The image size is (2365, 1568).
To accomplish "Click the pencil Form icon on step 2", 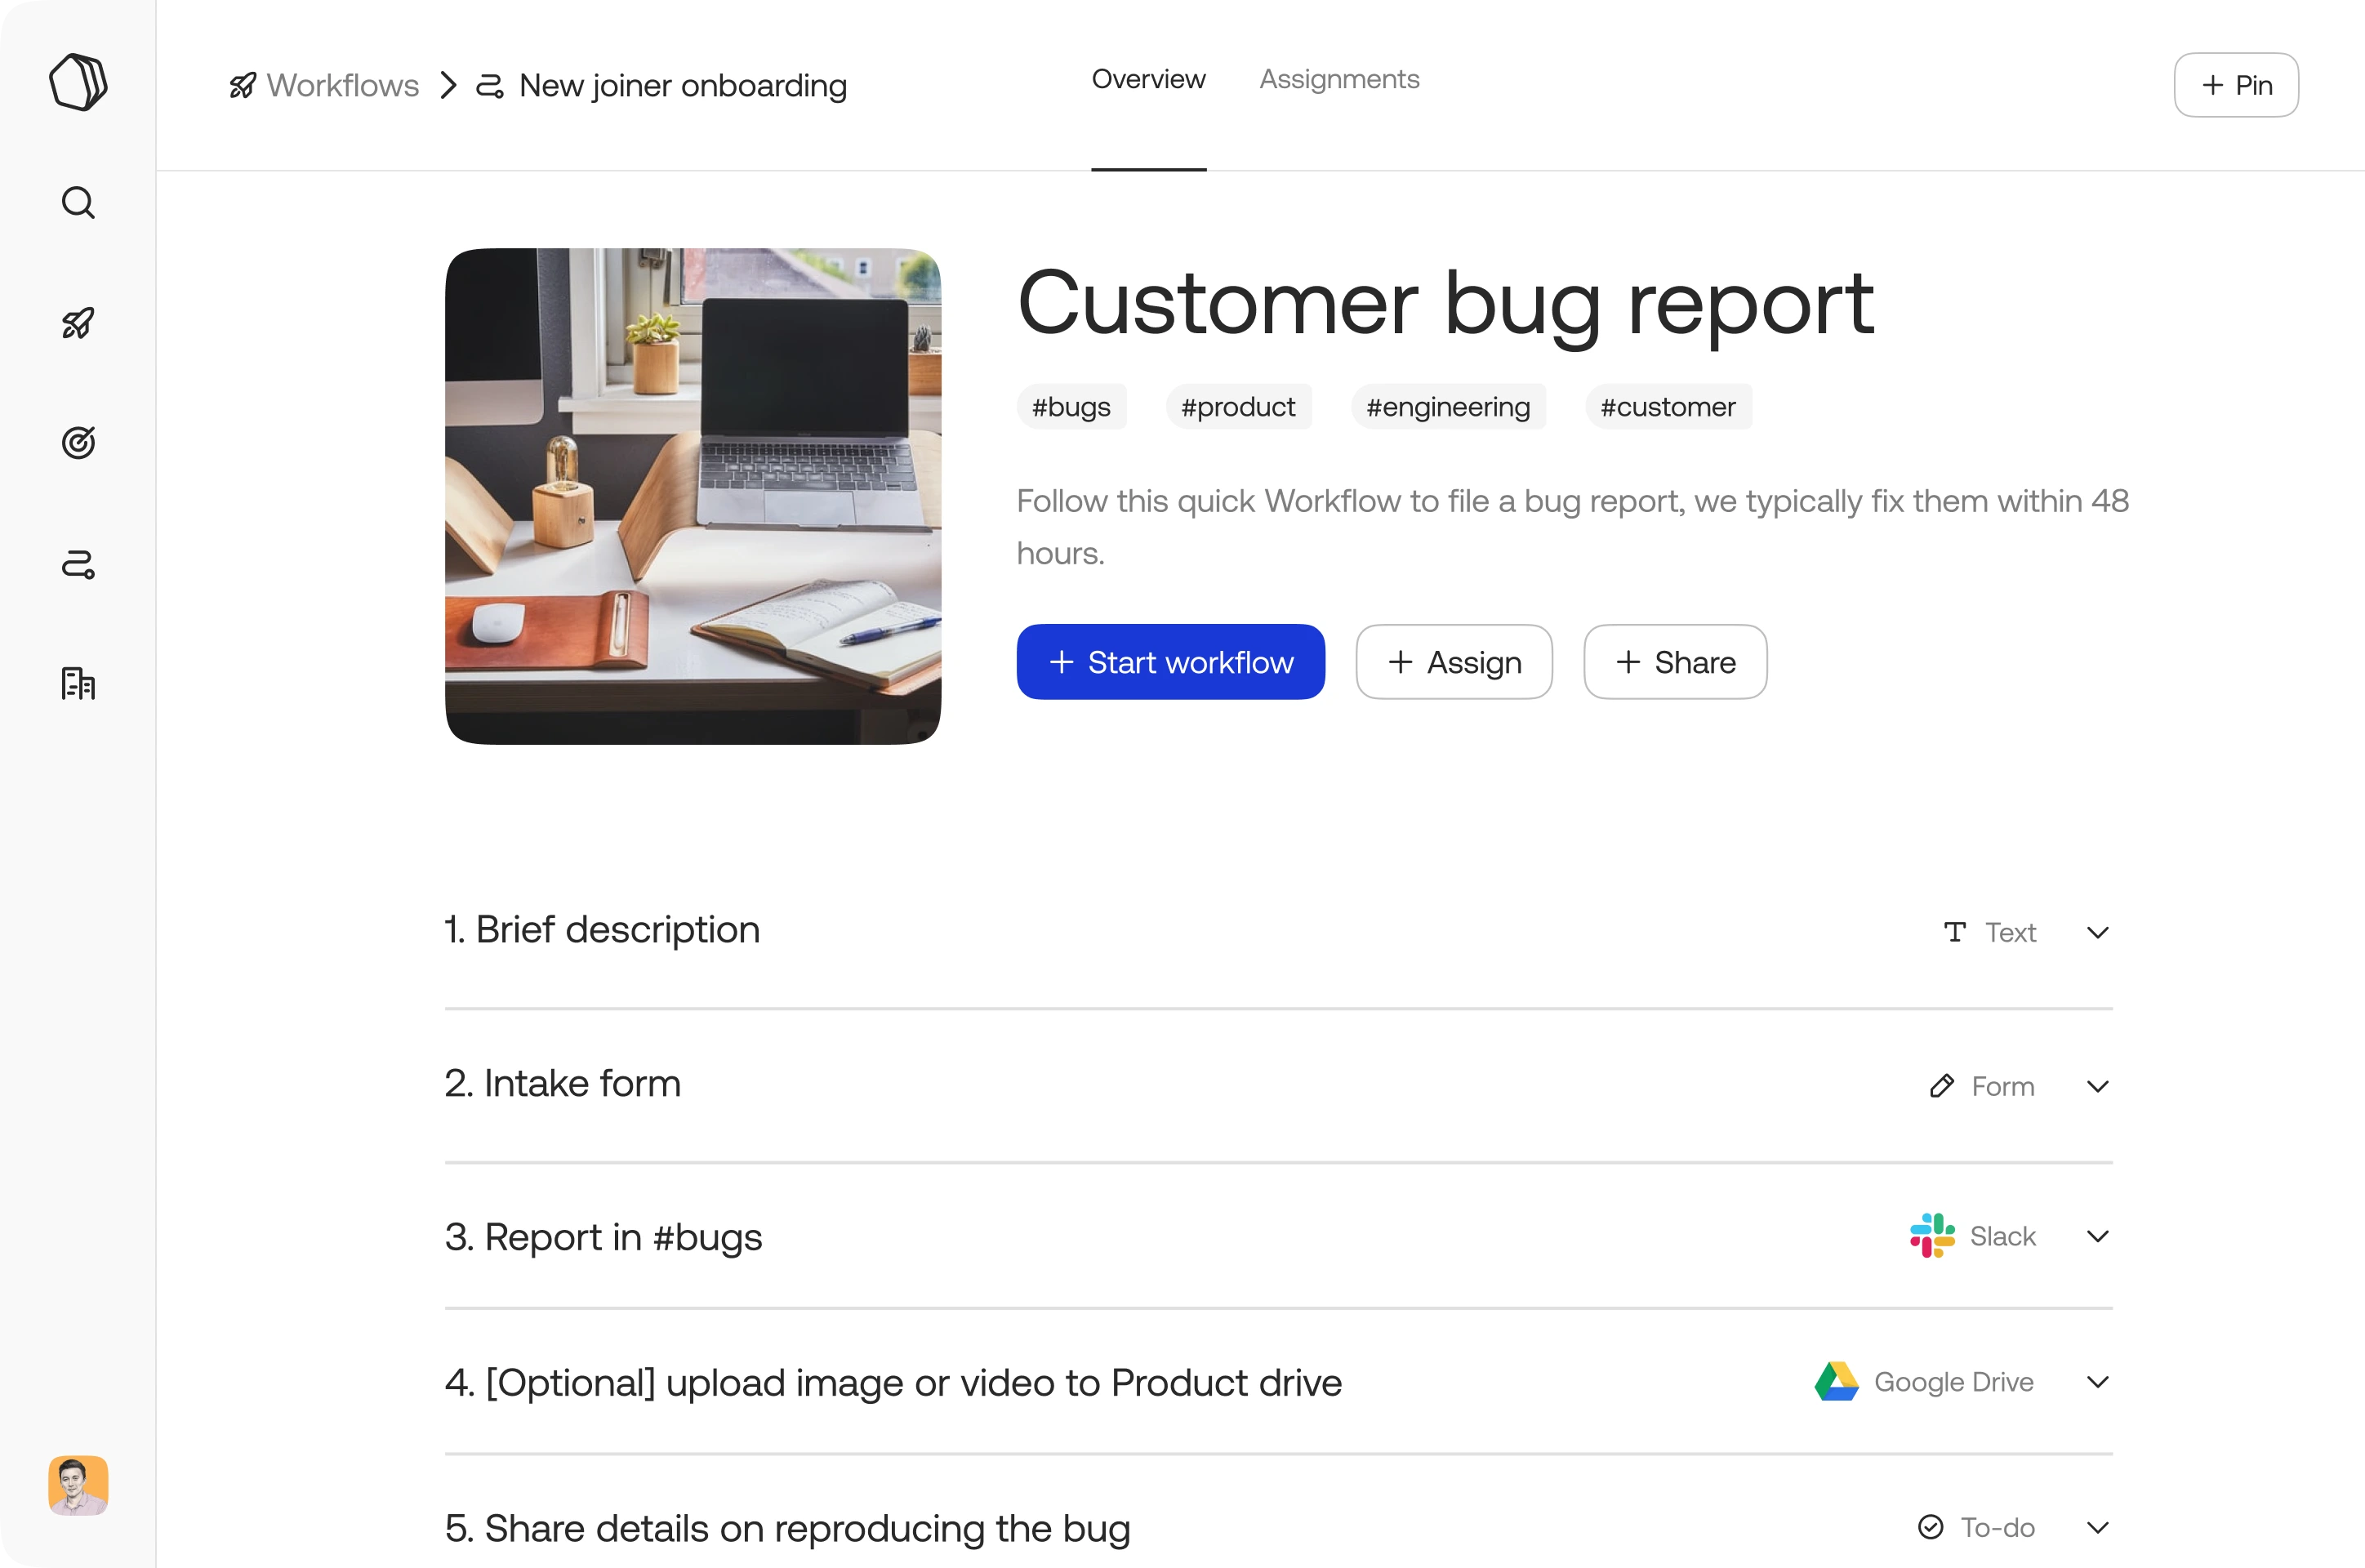I will click(1942, 1086).
